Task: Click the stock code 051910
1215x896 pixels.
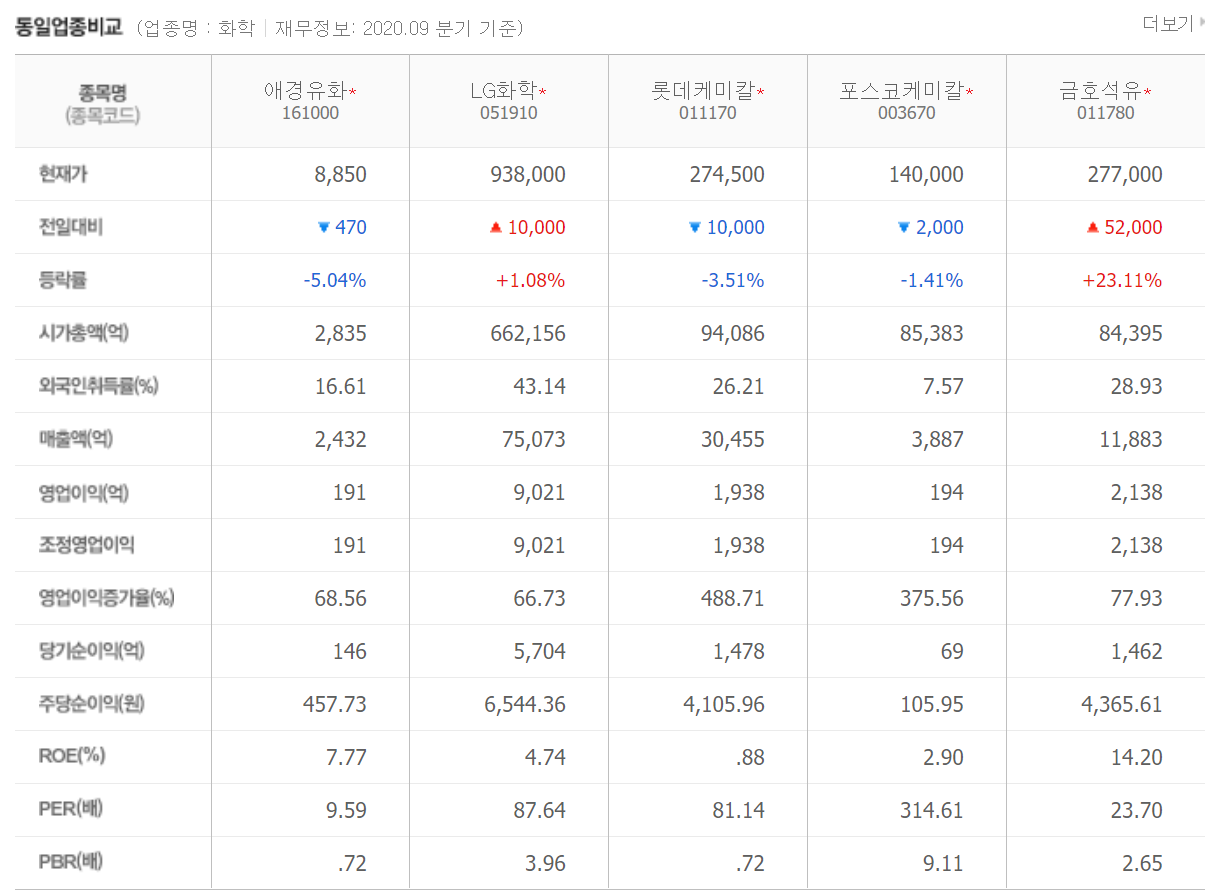Action: point(508,114)
